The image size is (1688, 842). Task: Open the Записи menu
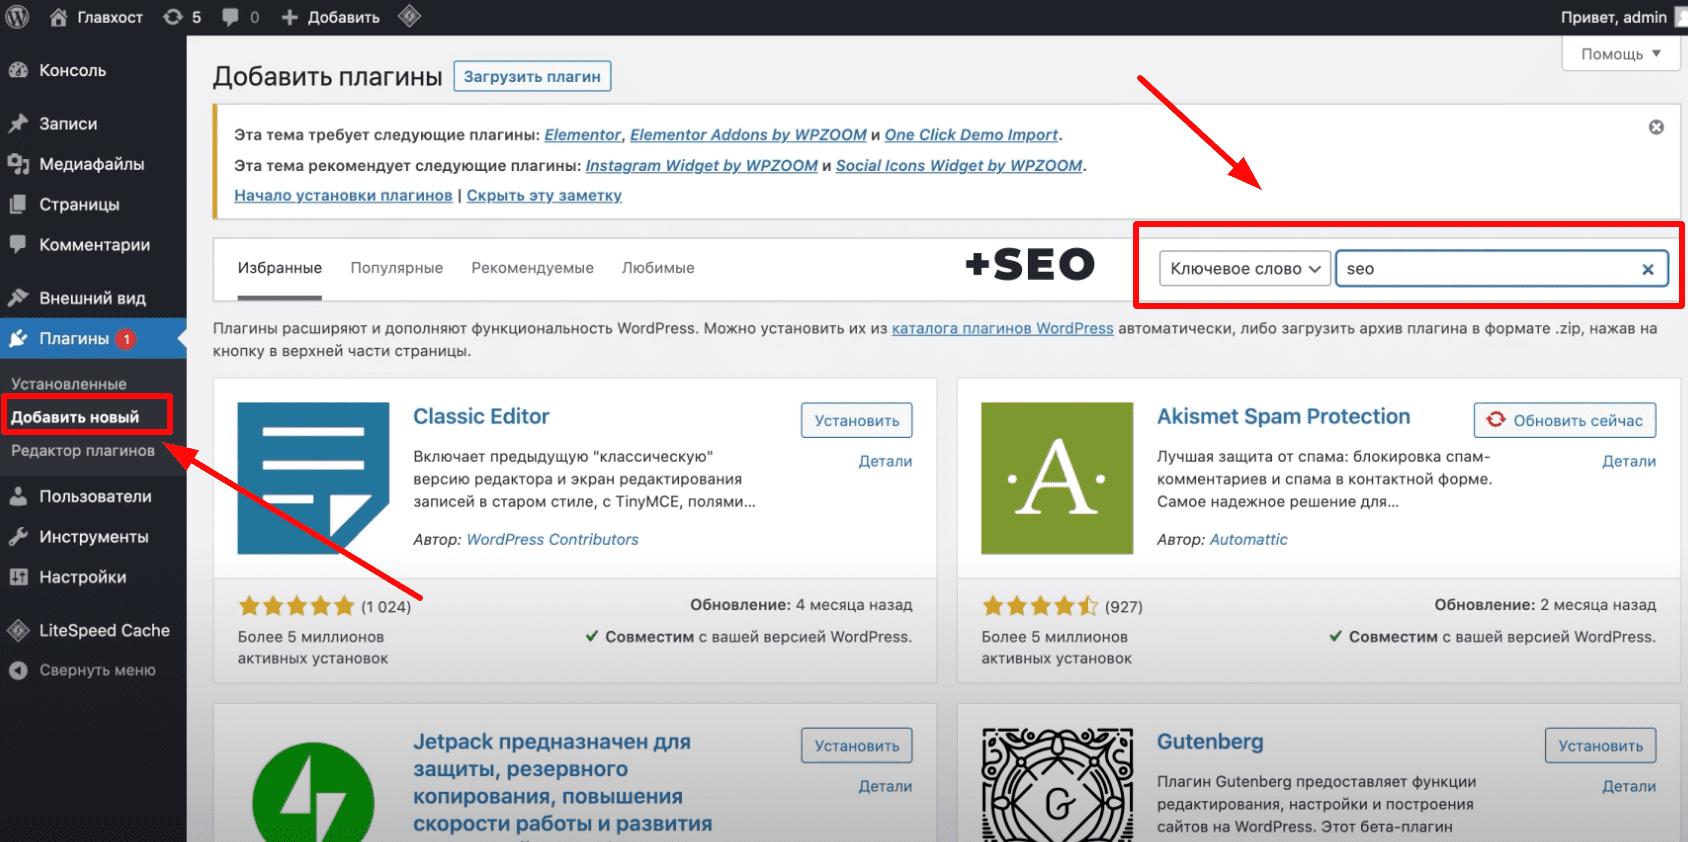(x=68, y=124)
